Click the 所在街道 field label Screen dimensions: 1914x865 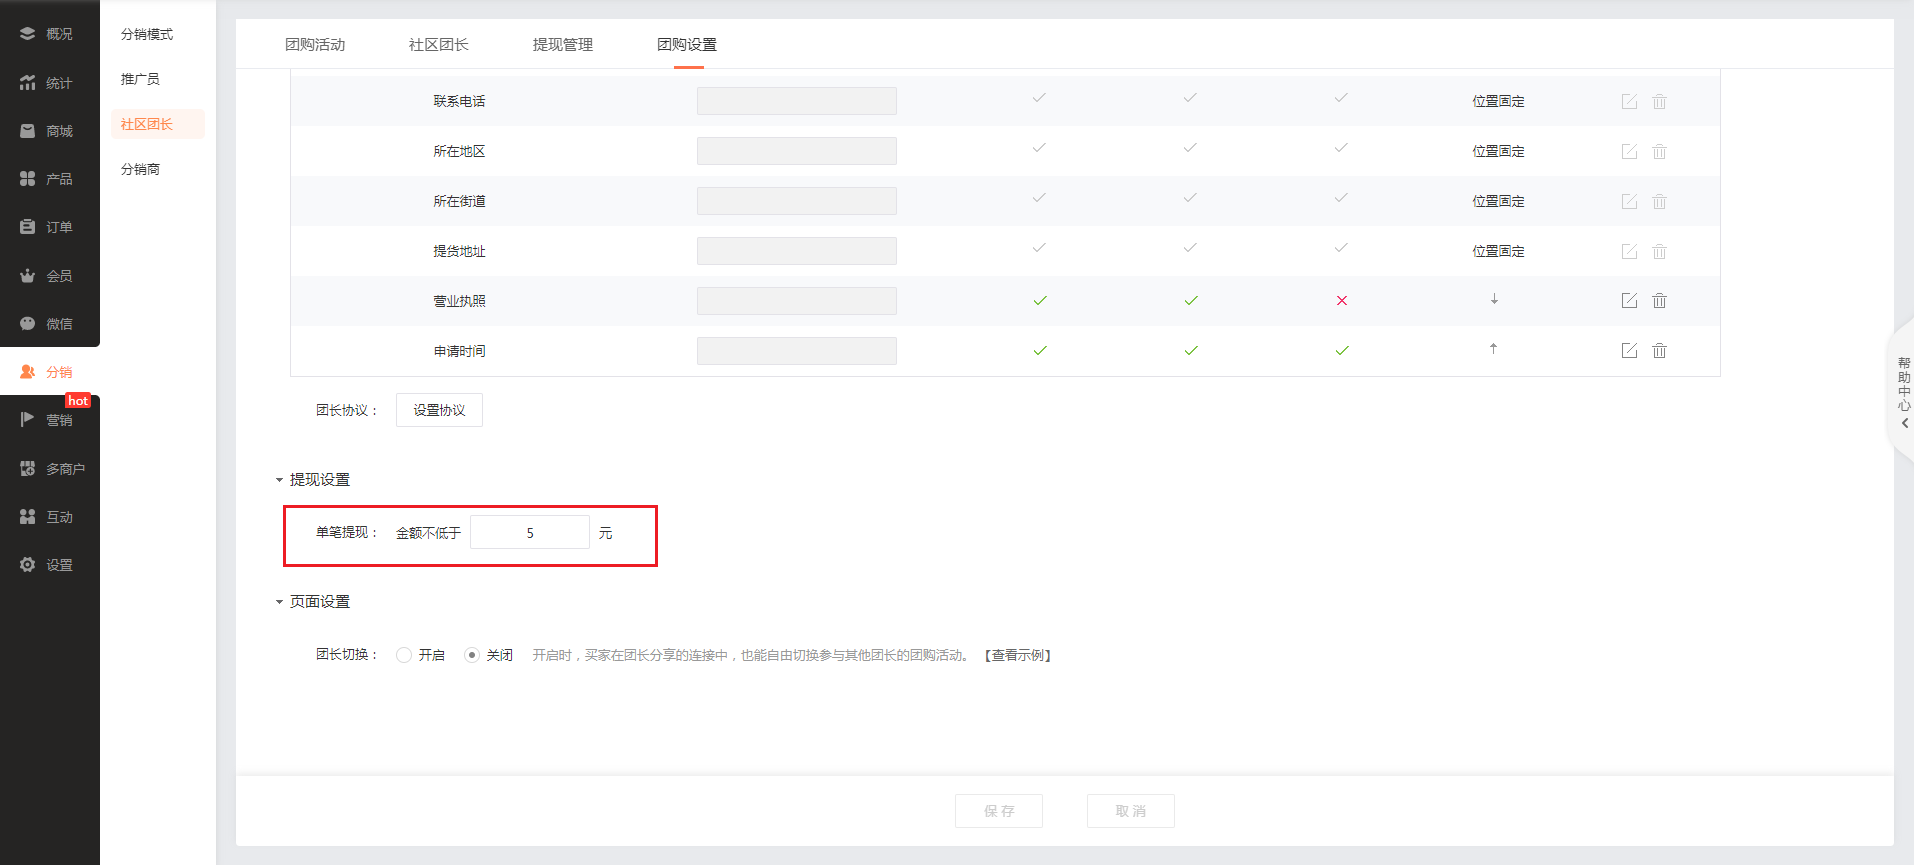[x=459, y=201]
